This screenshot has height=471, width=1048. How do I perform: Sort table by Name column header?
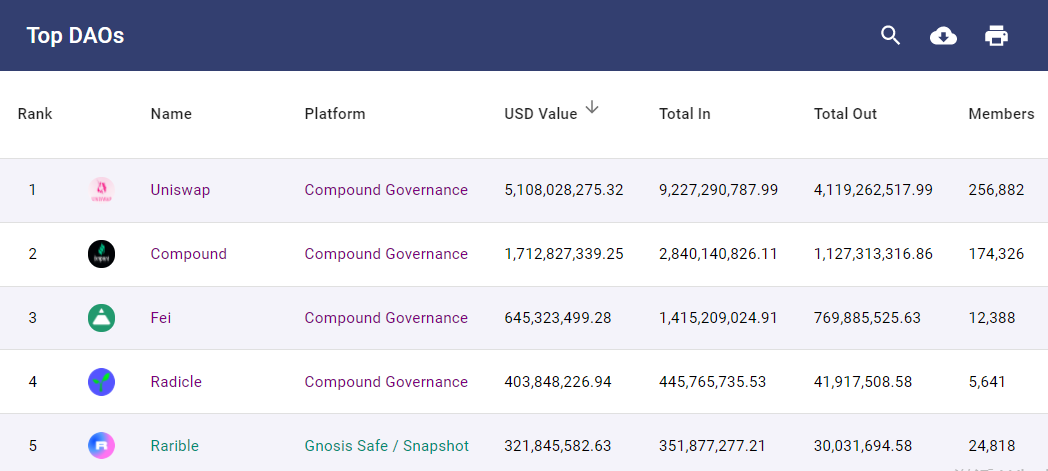coord(171,114)
